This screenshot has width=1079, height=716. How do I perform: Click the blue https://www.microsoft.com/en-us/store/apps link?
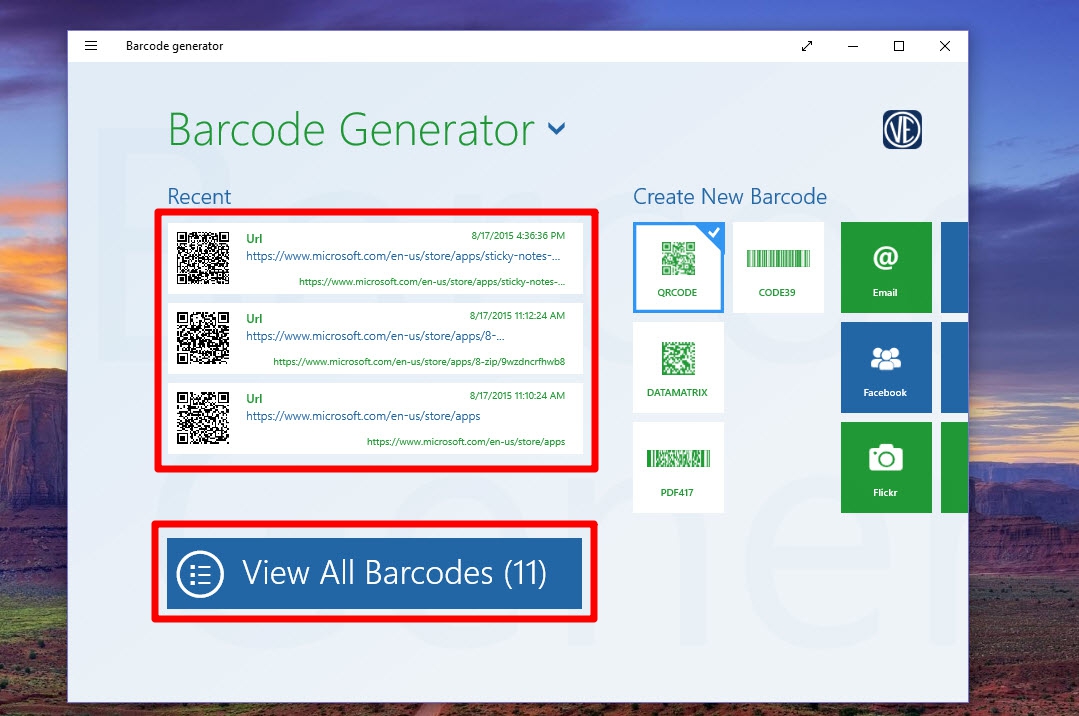[363, 416]
